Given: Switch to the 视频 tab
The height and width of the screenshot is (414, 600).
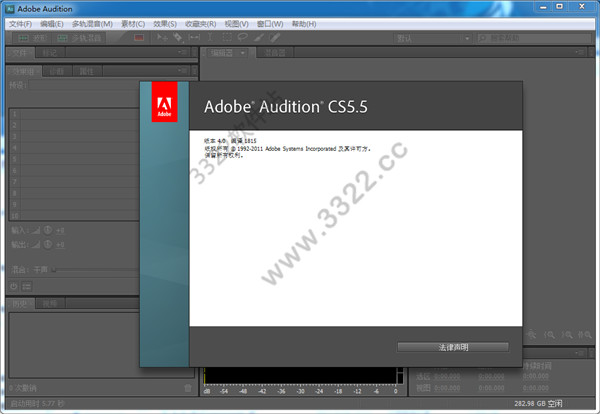Looking at the screenshot, I should point(50,304).
